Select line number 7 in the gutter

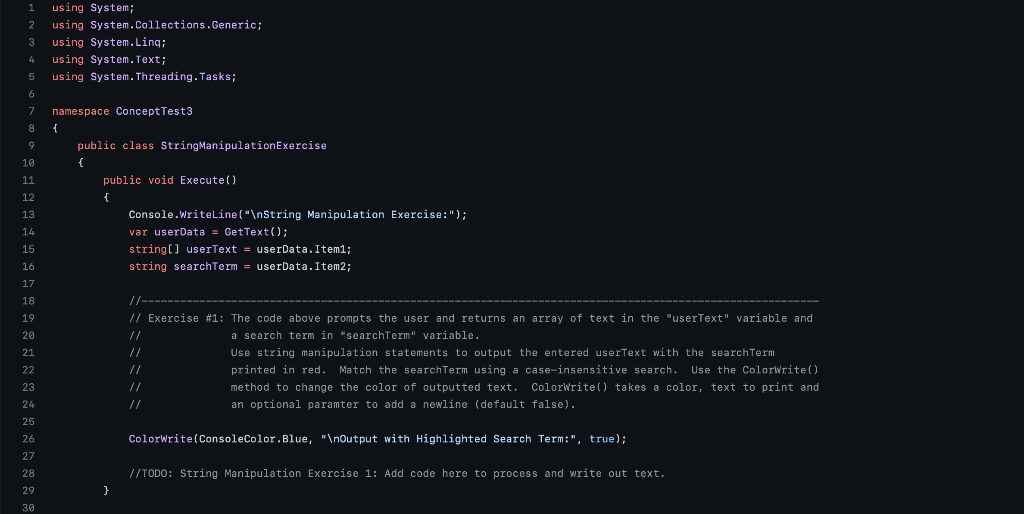pyautogui.click(x=31, y=111)
